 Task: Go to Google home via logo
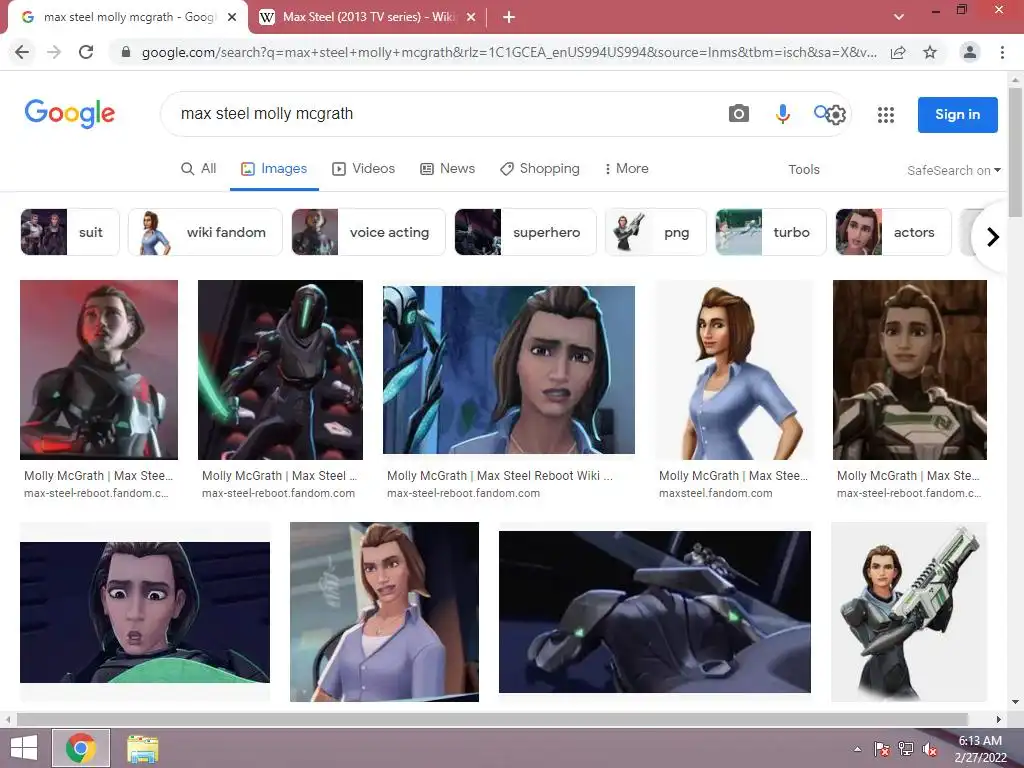[70, 114]
